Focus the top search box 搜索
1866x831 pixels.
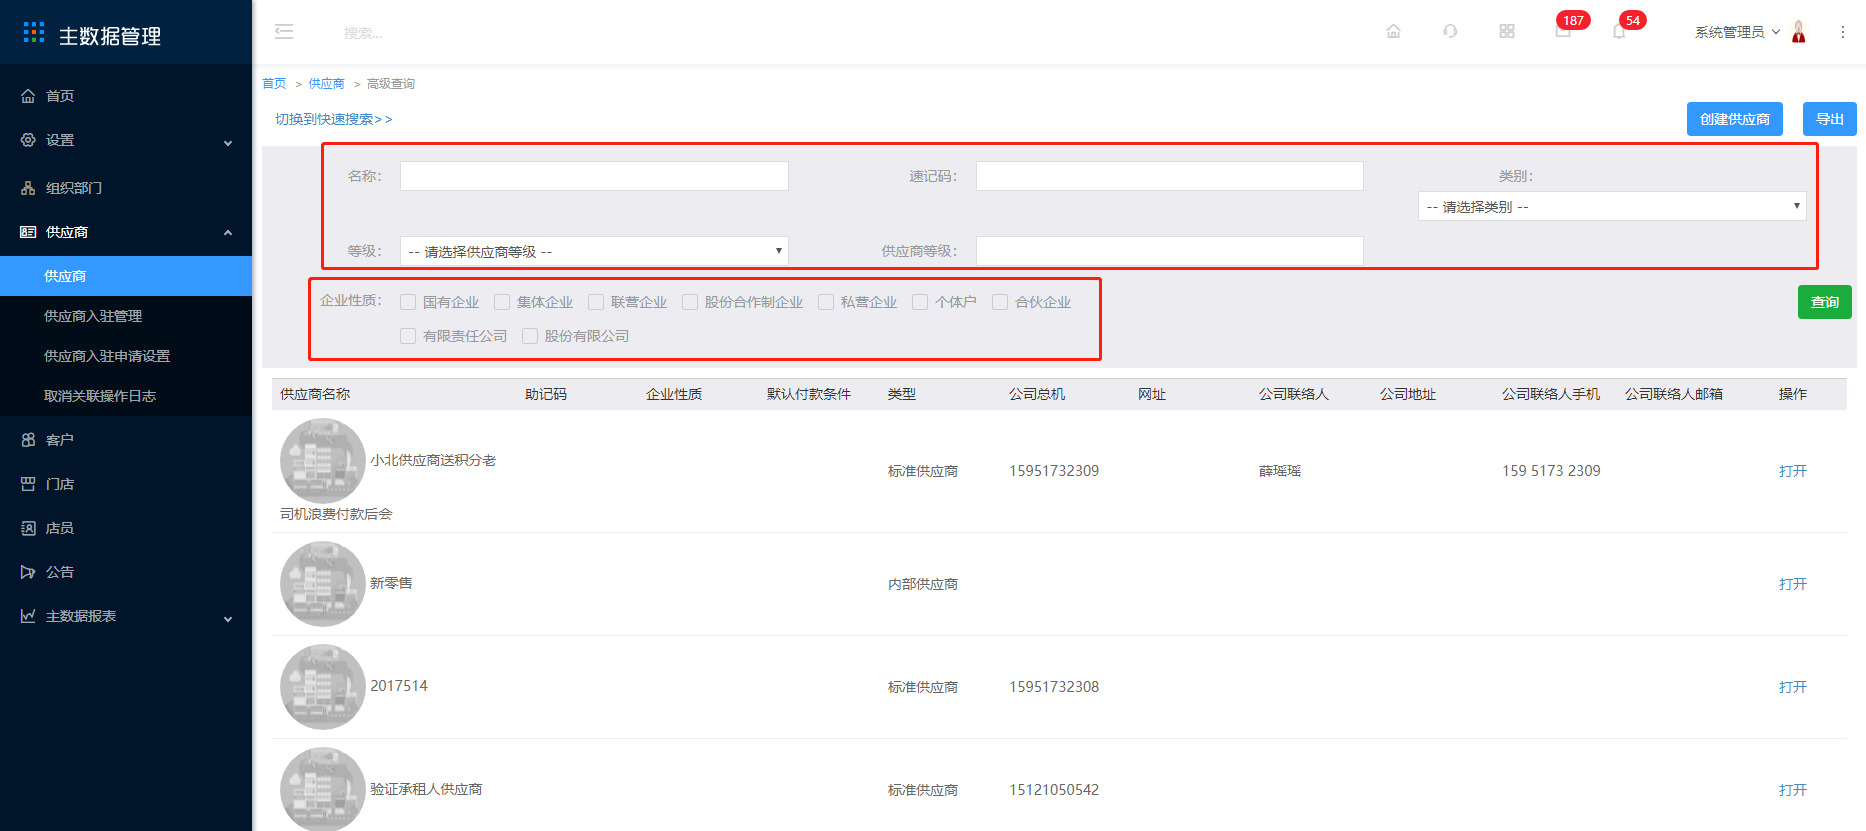click(363, 33)
